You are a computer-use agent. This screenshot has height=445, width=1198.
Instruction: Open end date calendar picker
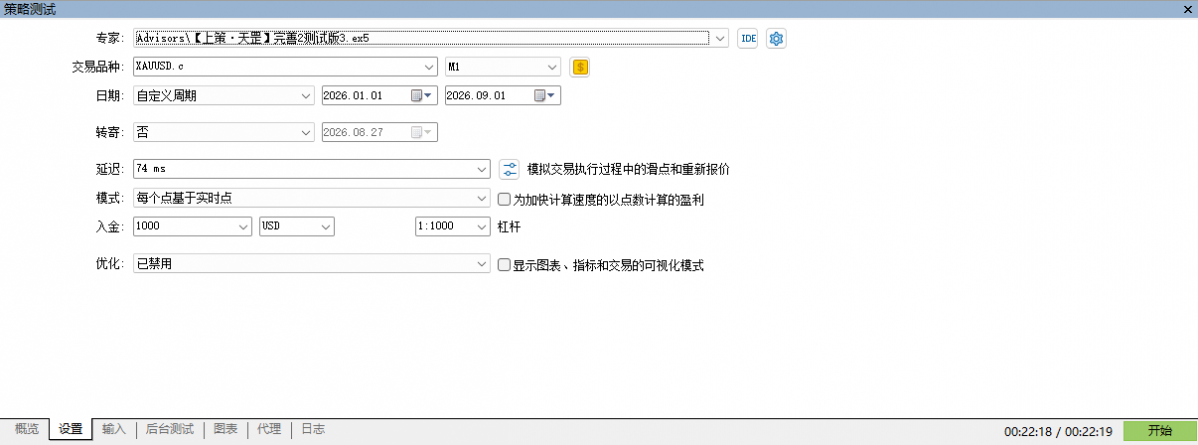click(x=544, y=96)
